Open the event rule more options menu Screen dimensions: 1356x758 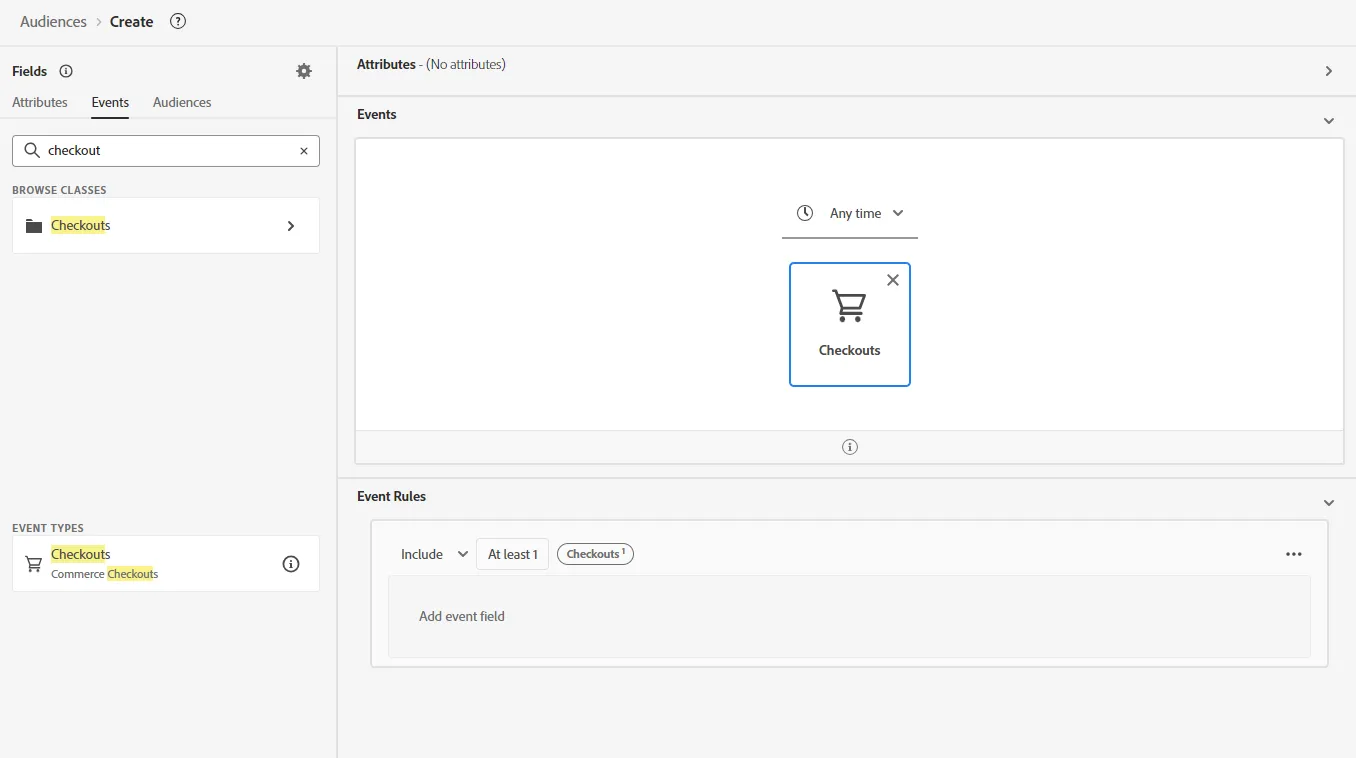1294,554
